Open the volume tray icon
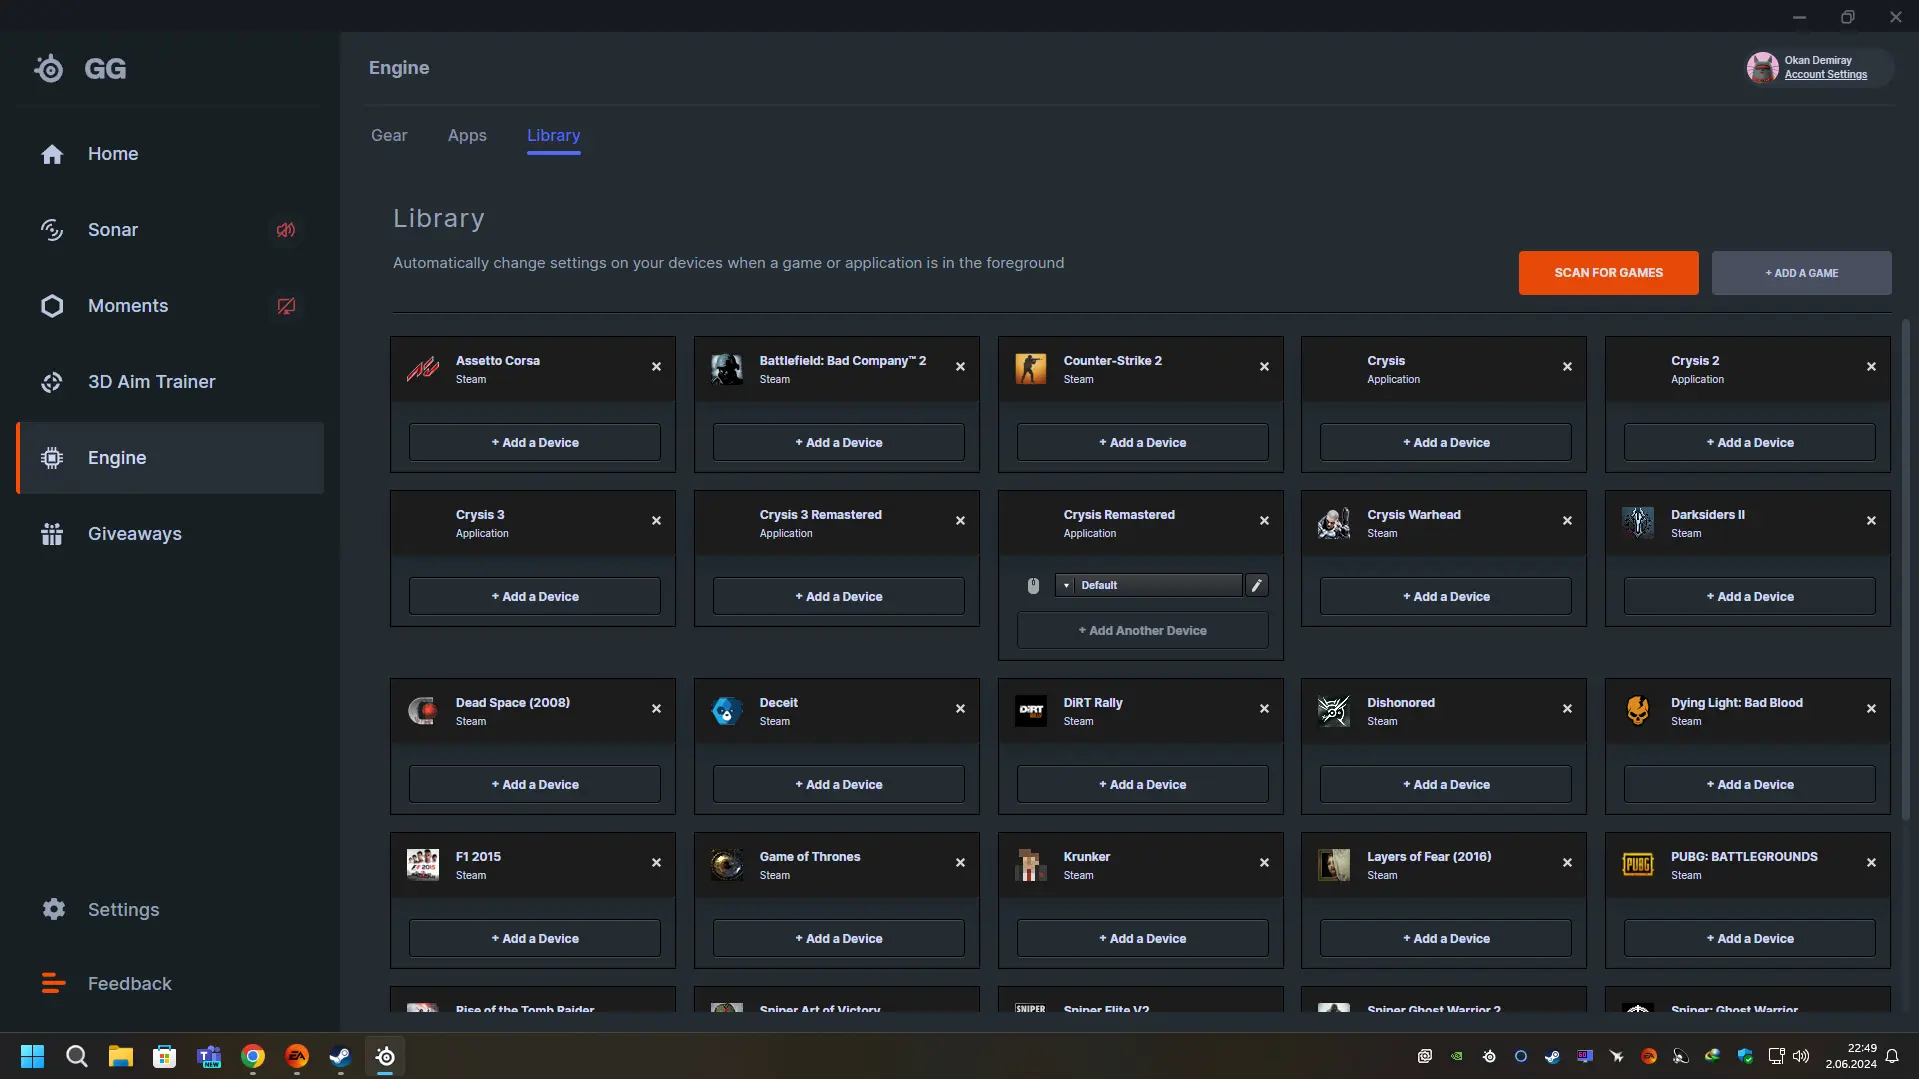The width and height of the screenshot is (1919, 1079). 1801,1056
